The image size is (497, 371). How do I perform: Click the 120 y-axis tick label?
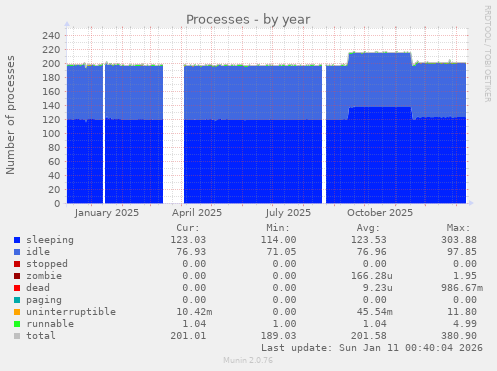[x=51, y=120]
